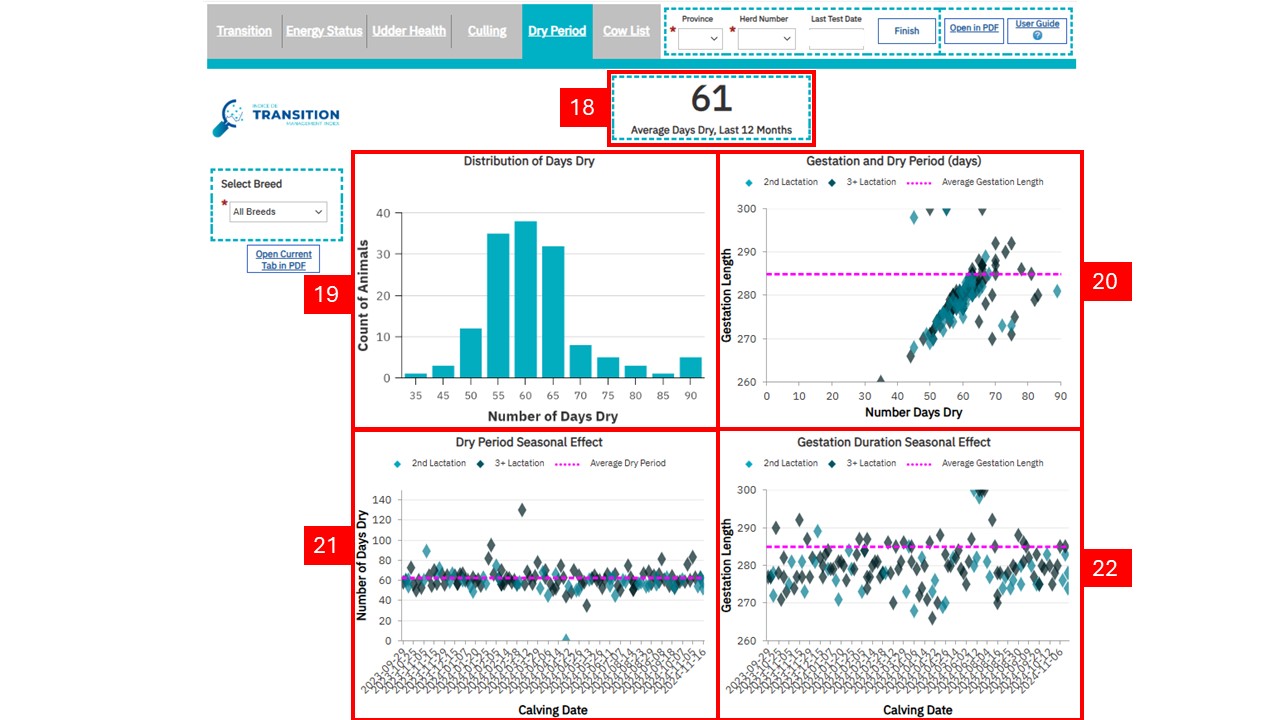Image resolution: width=1280 pixels, height=720 pixels.
Task: Click the Last Test Date field
Action: click(836, 38)
